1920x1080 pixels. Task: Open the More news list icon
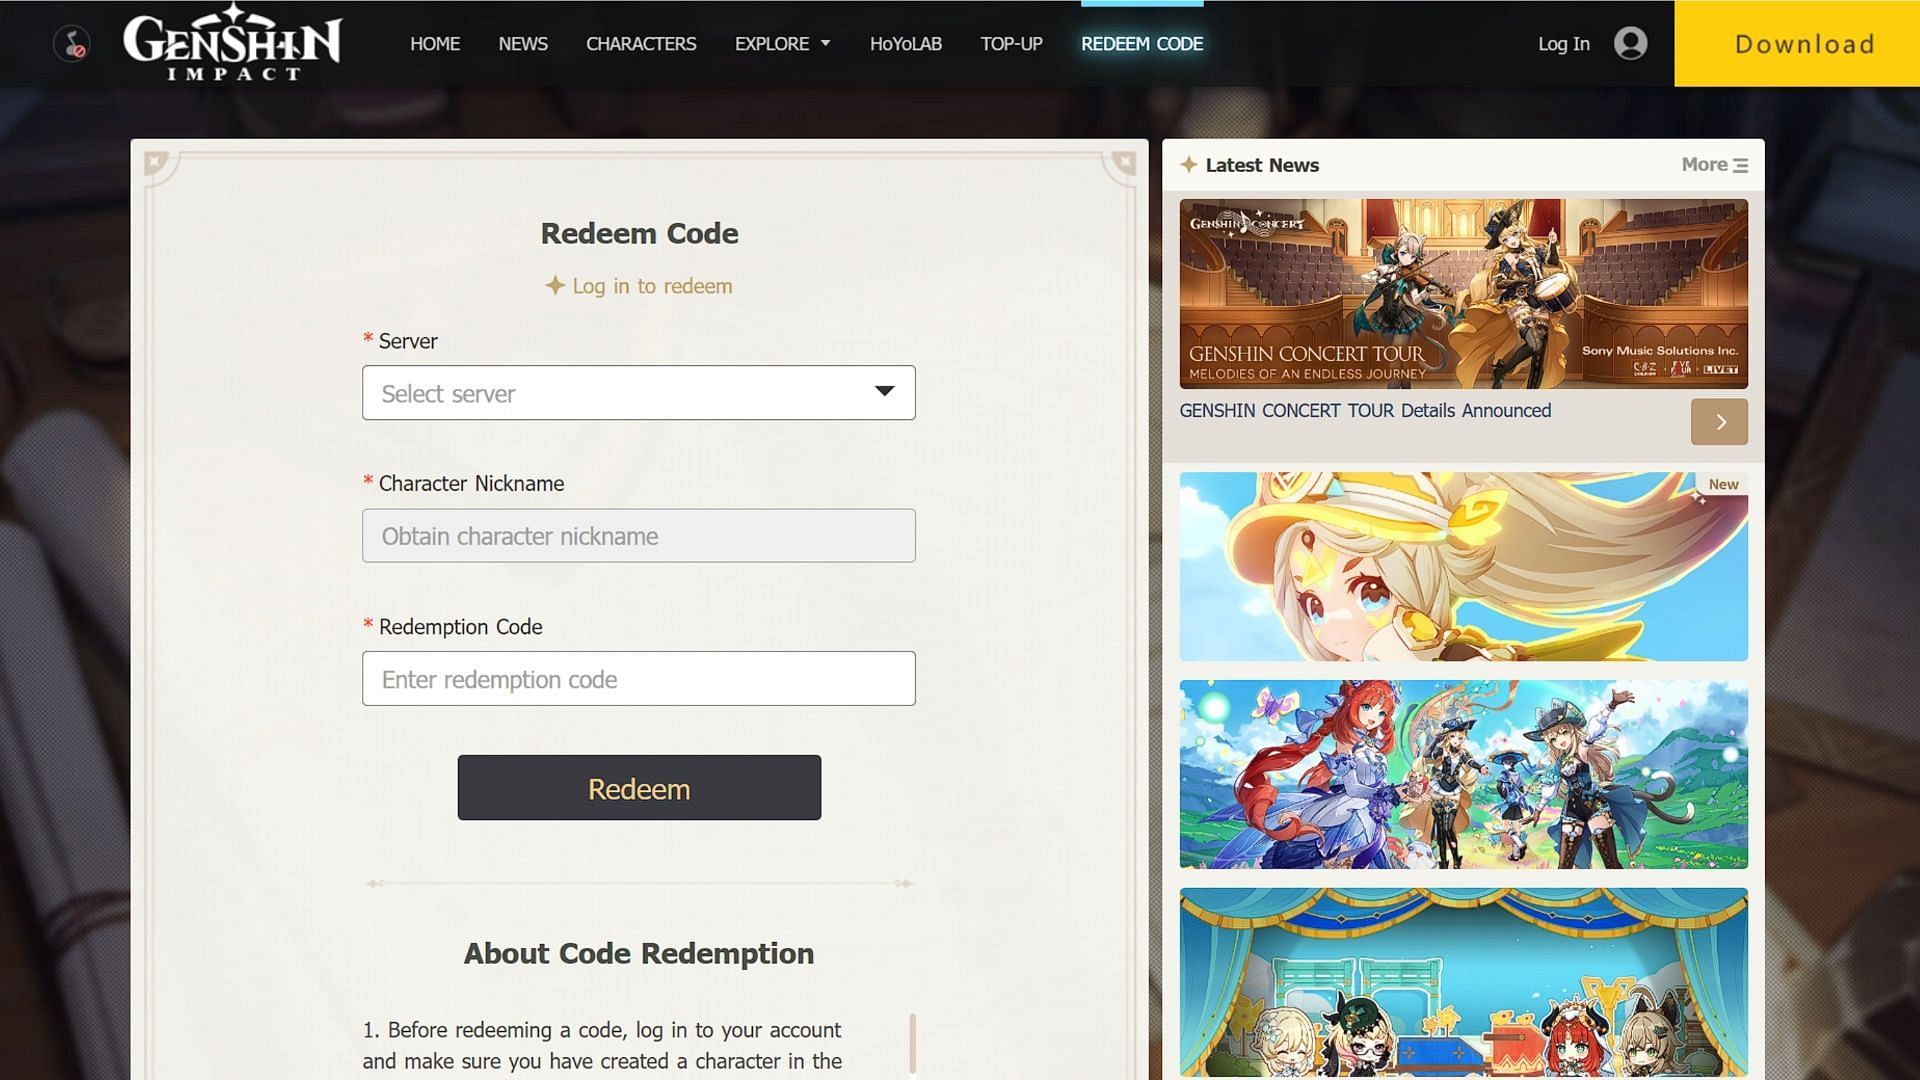click(1741, 166)
